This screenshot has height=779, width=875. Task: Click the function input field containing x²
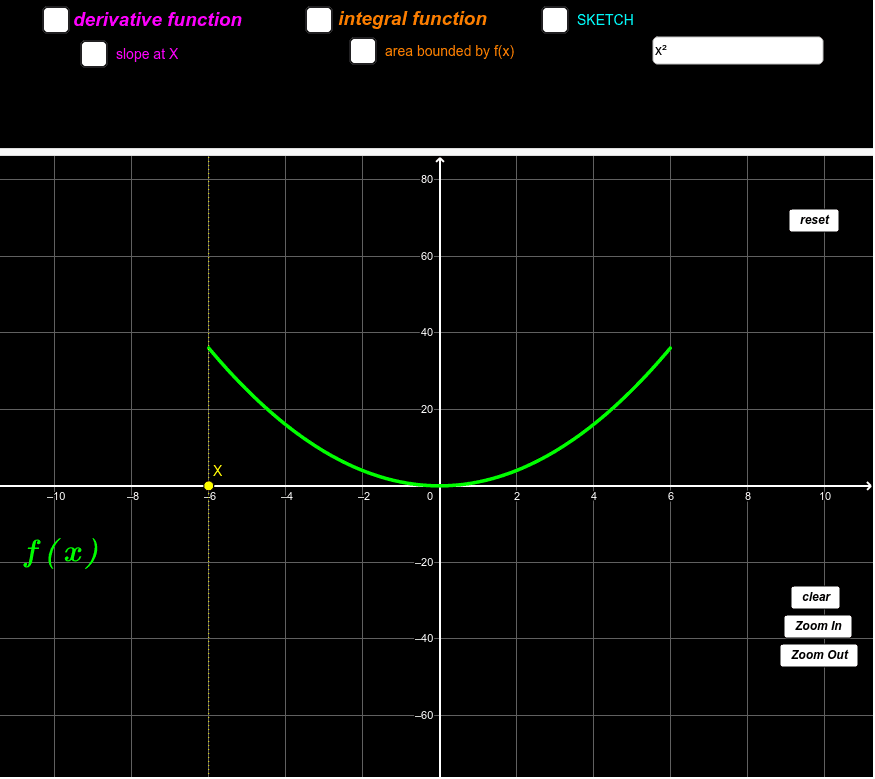737,51
